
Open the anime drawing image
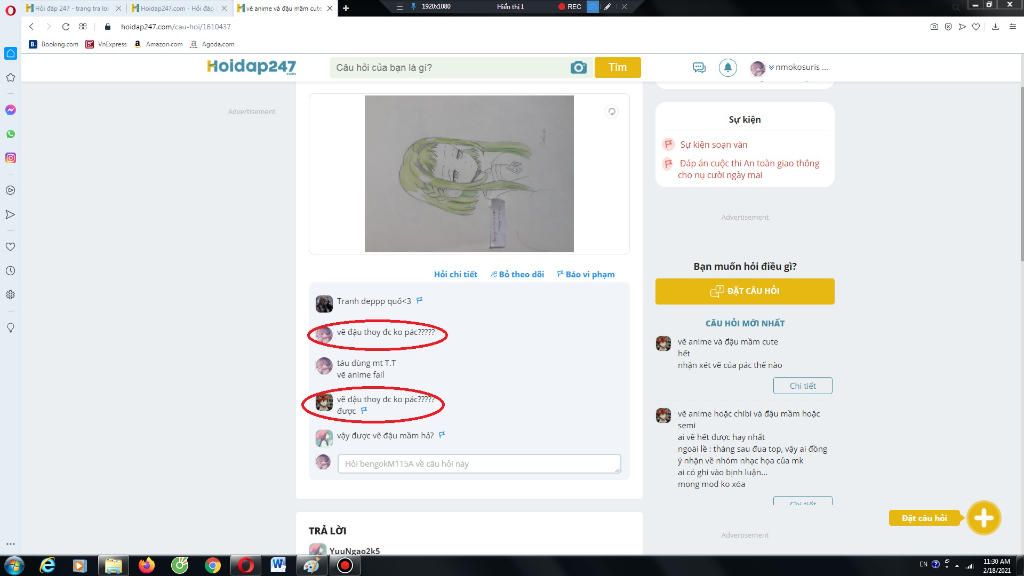tap(469, 174)
